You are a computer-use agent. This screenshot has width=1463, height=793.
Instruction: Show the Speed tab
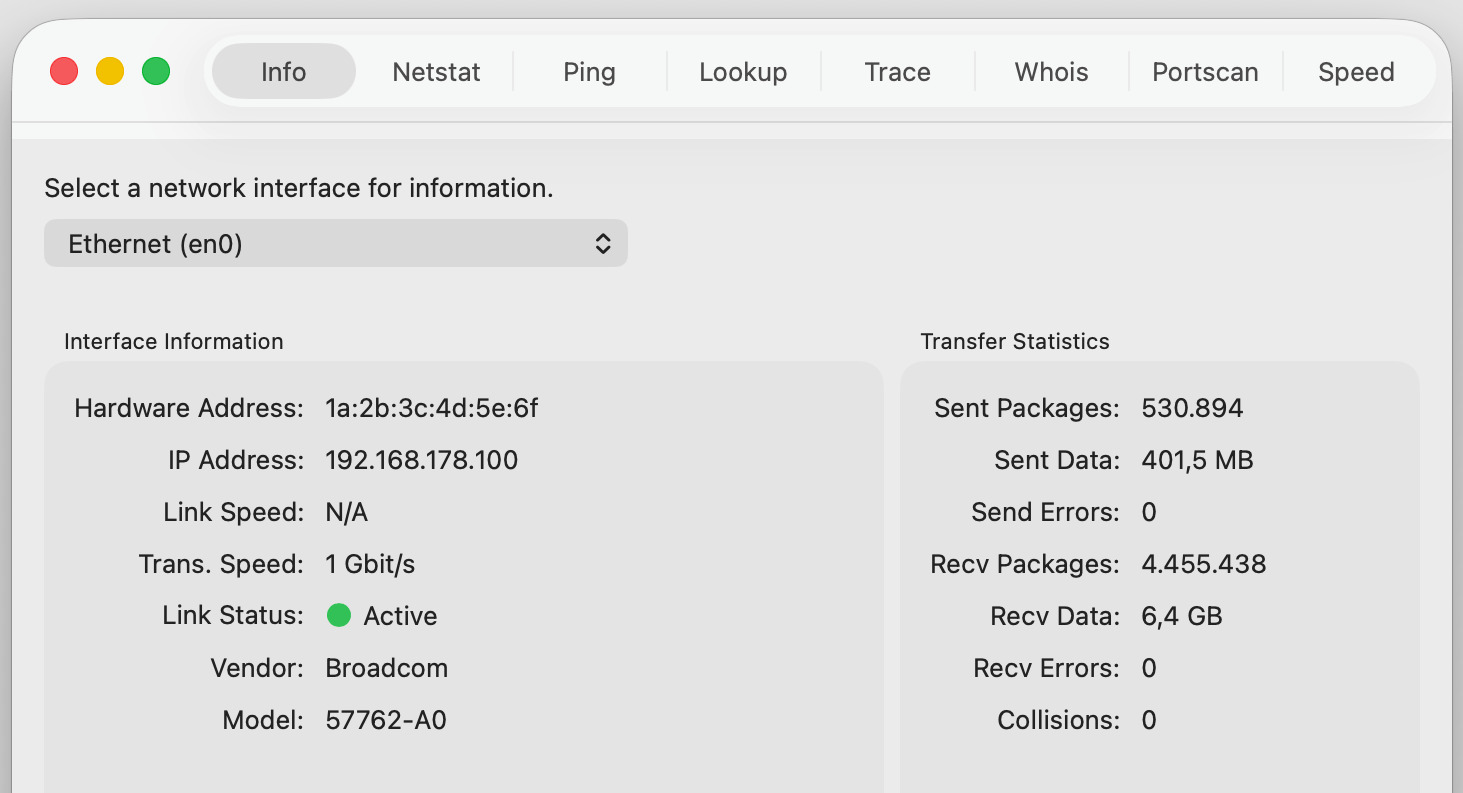coord(1356,72)
